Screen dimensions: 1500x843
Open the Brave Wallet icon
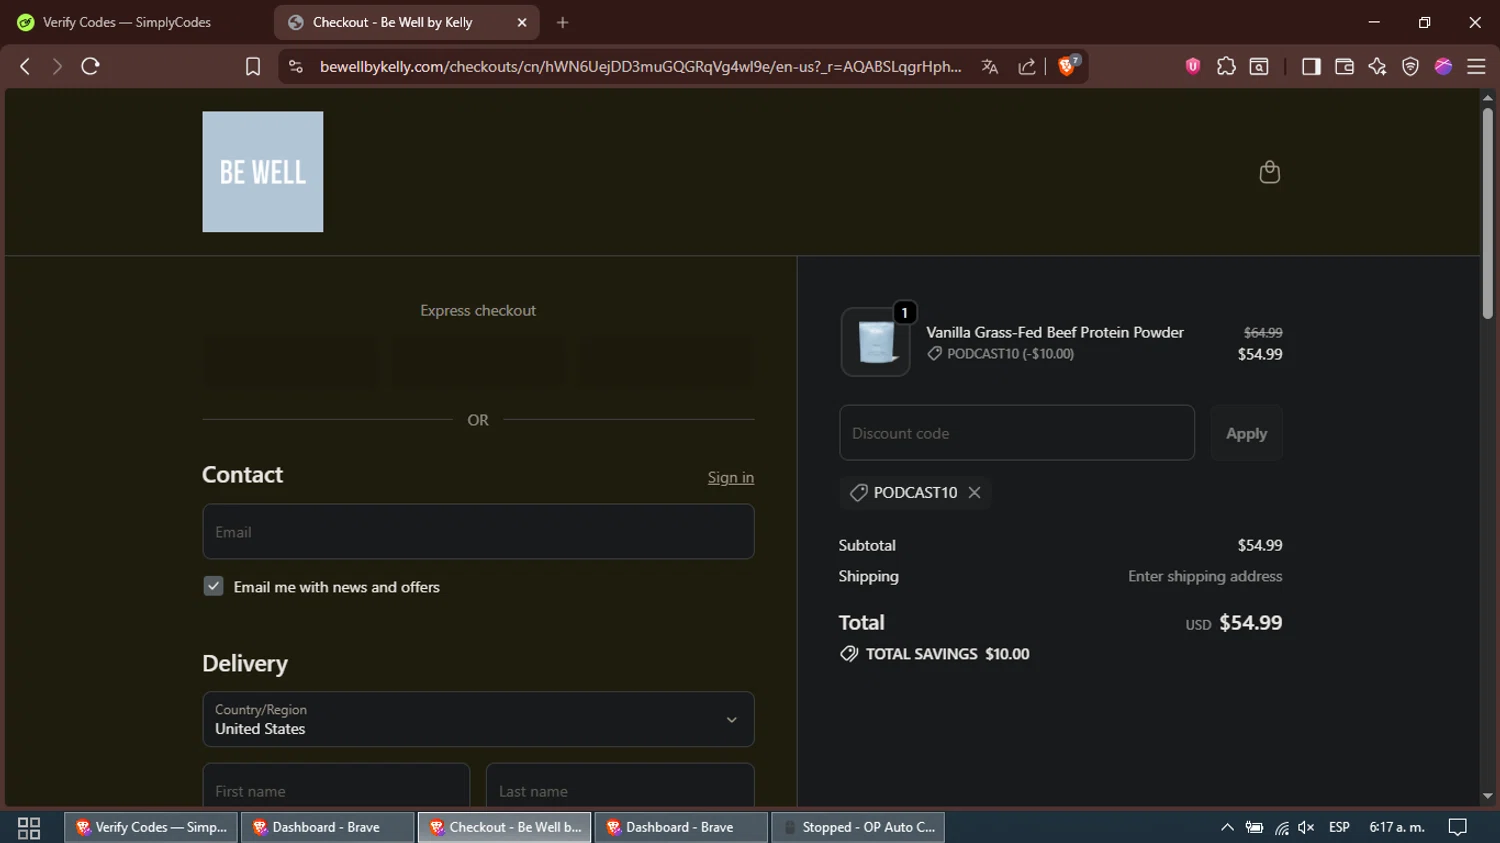(1344, 66)
